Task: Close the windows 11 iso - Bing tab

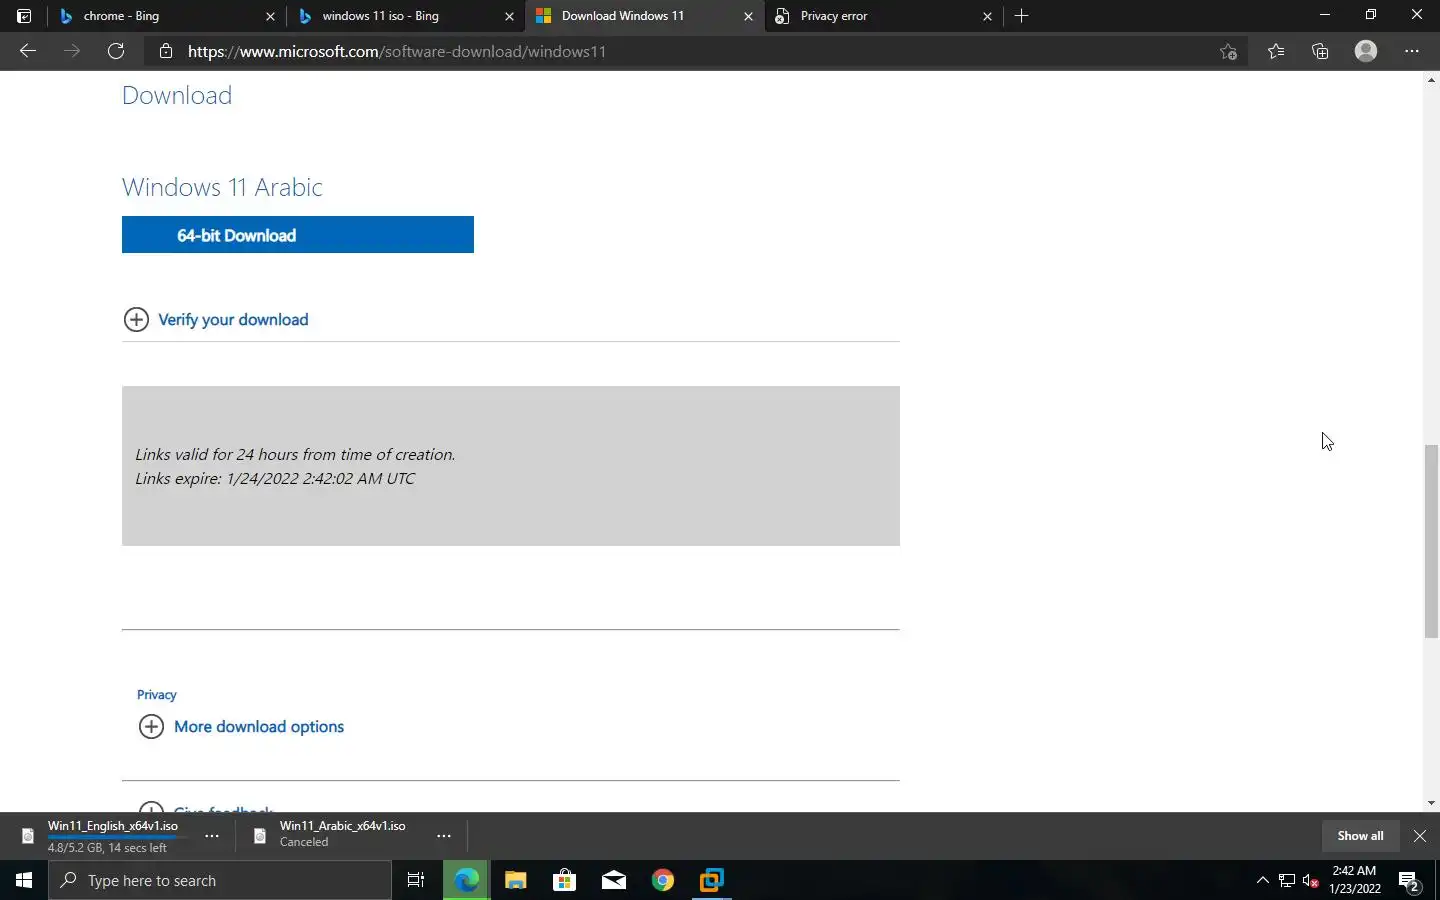Action: click(x=509, y=16)
